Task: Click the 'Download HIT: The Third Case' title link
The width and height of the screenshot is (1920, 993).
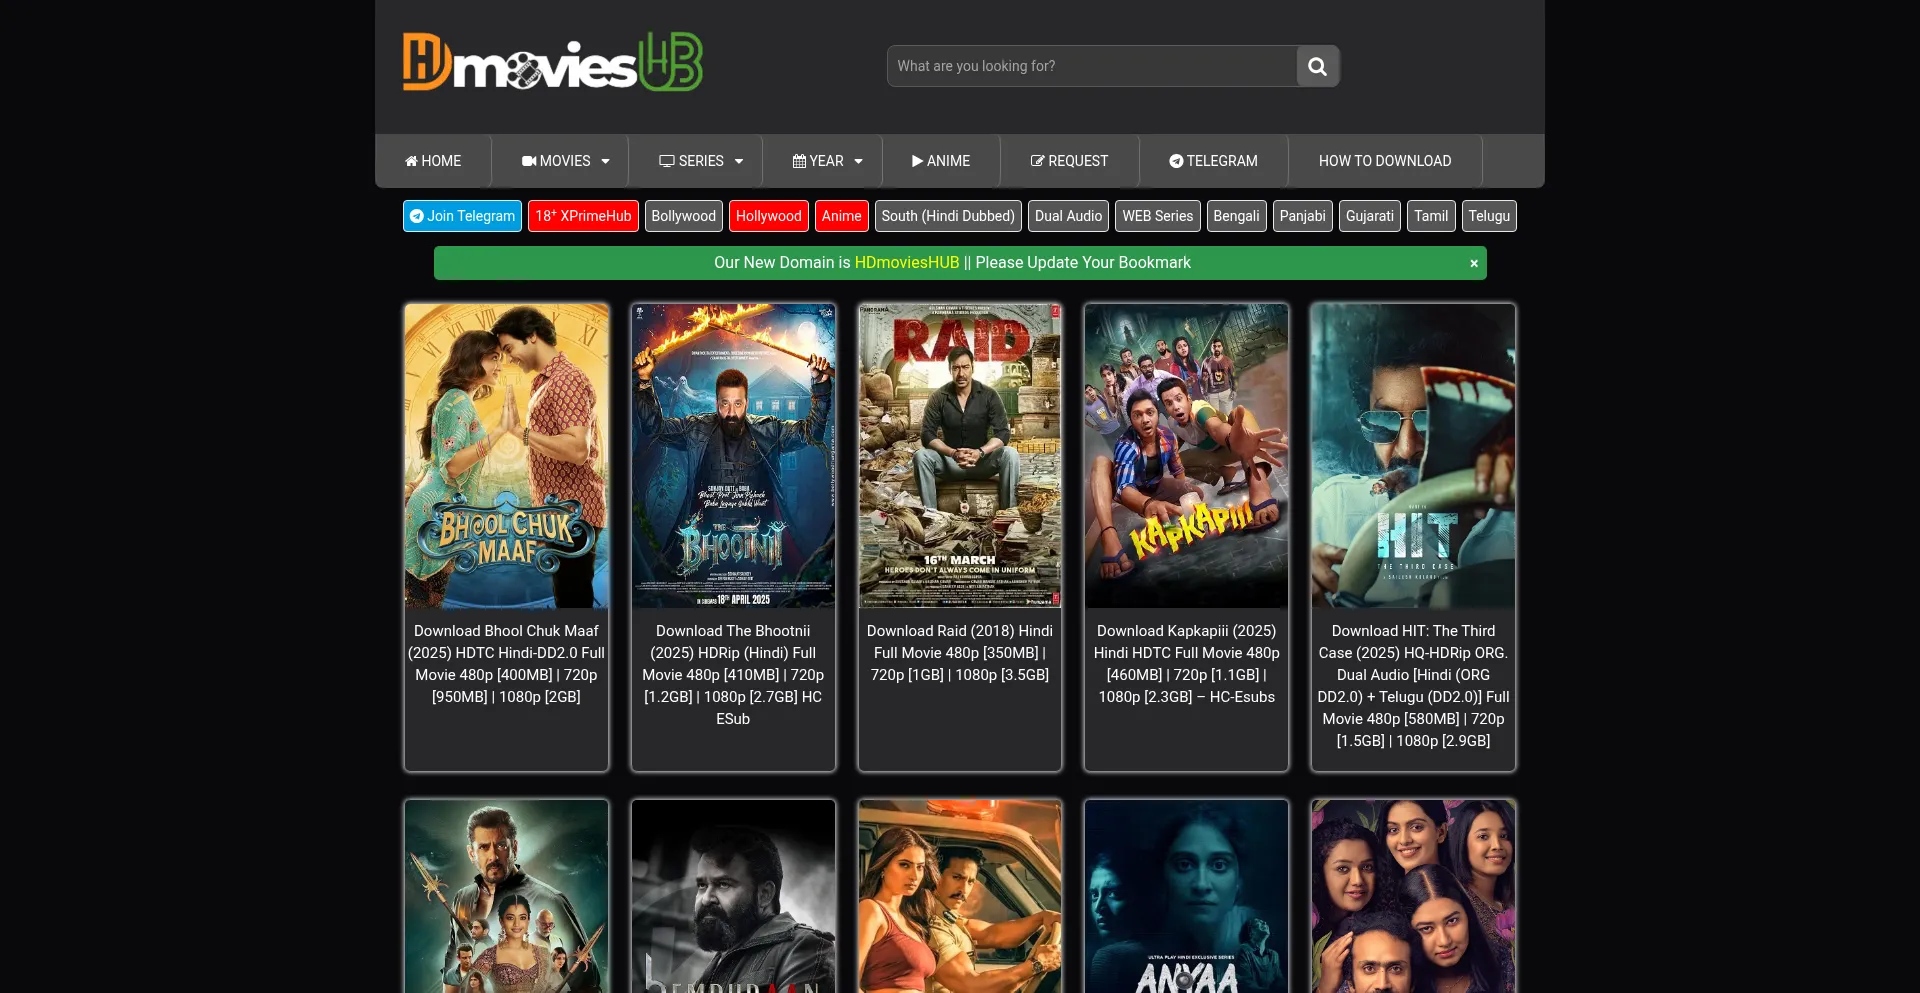Action: pyautogui.click(x=1414, y=686)
